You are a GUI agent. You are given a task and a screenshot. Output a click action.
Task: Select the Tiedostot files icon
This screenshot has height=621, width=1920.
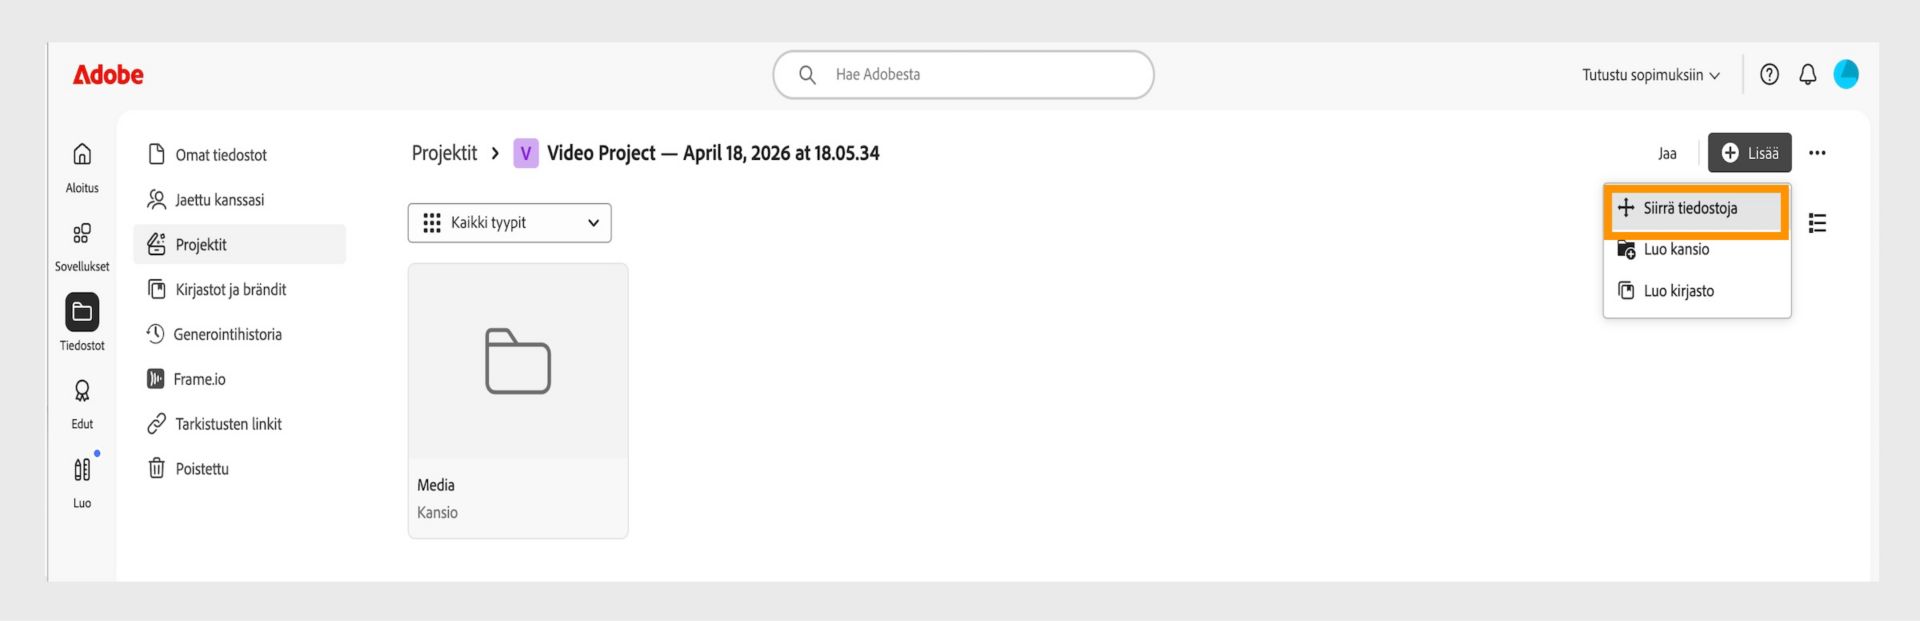point(82,312)
